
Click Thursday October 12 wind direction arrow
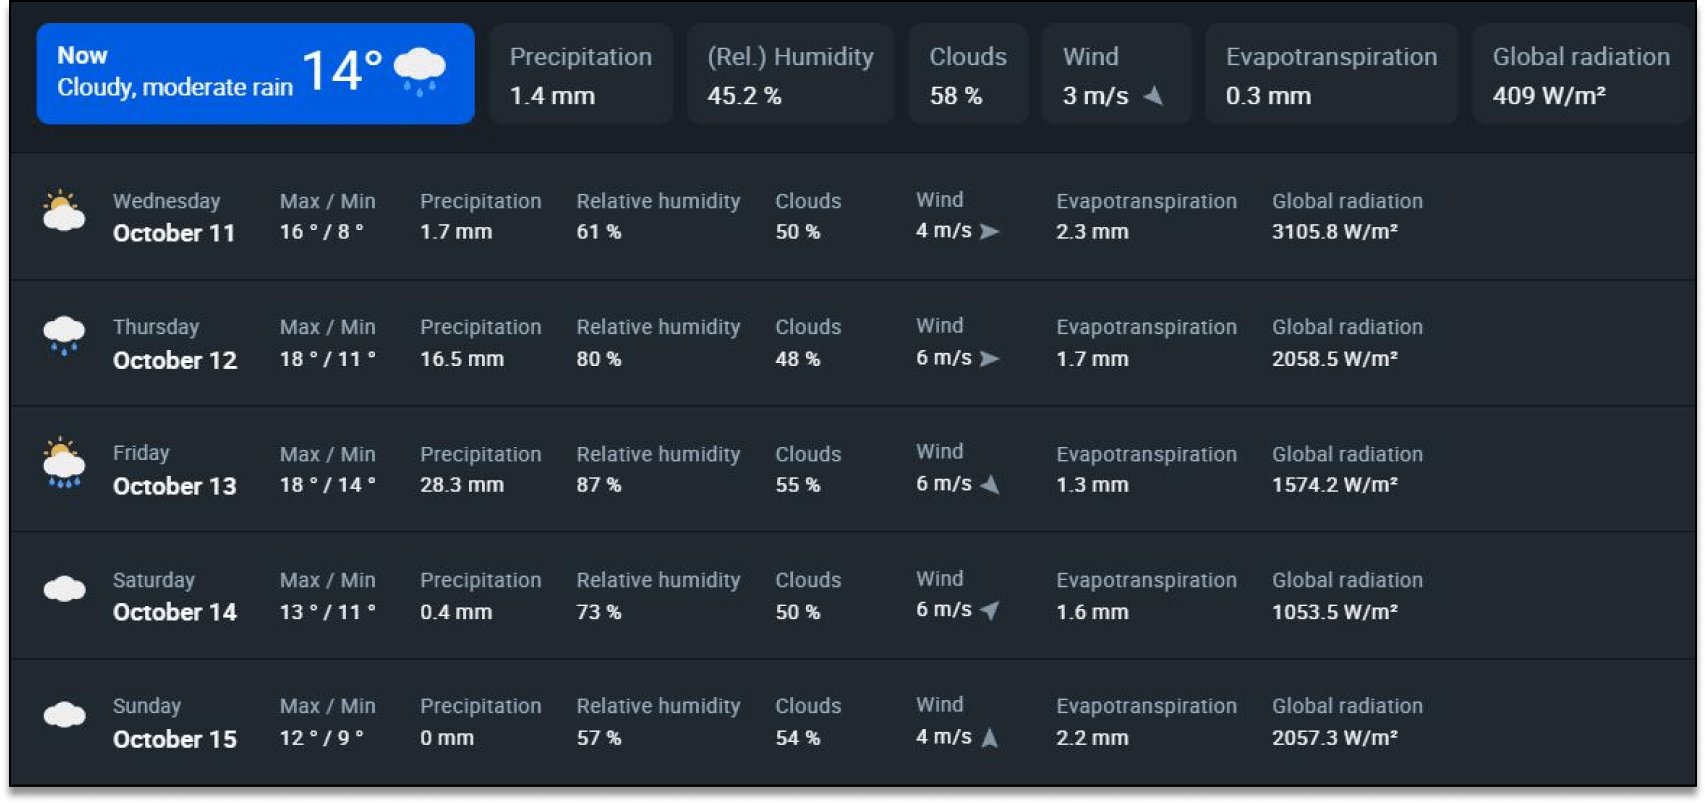tap(990, 358)
